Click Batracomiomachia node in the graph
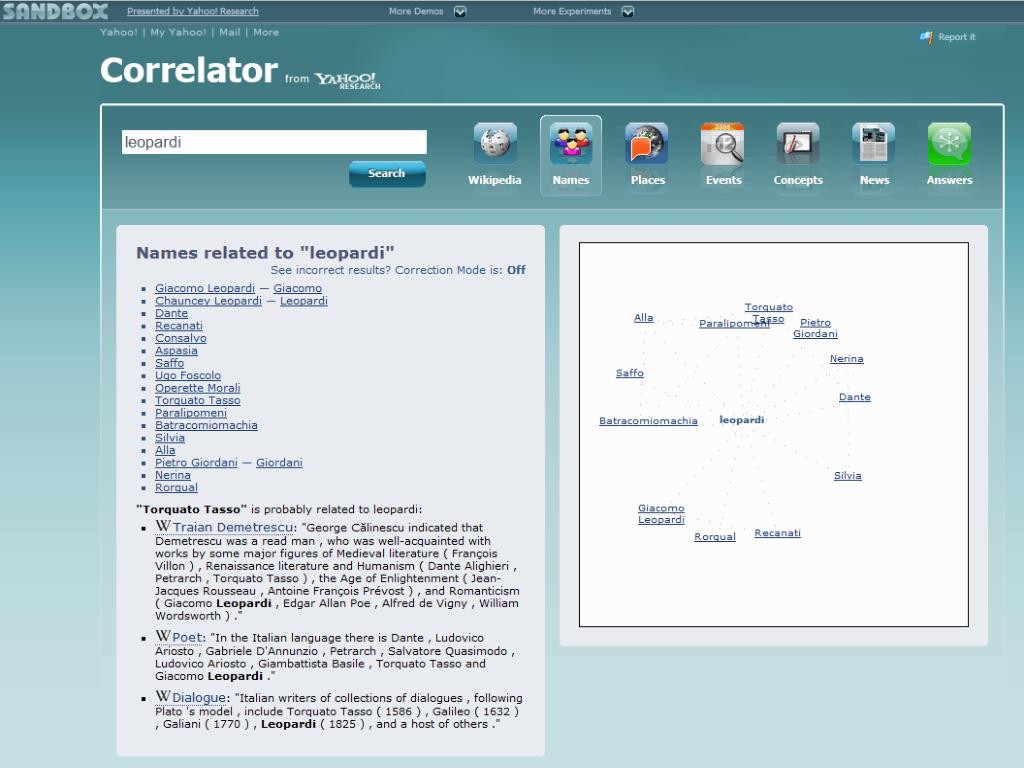Screen dimensions: 1024x768 (x=648, y=421)
